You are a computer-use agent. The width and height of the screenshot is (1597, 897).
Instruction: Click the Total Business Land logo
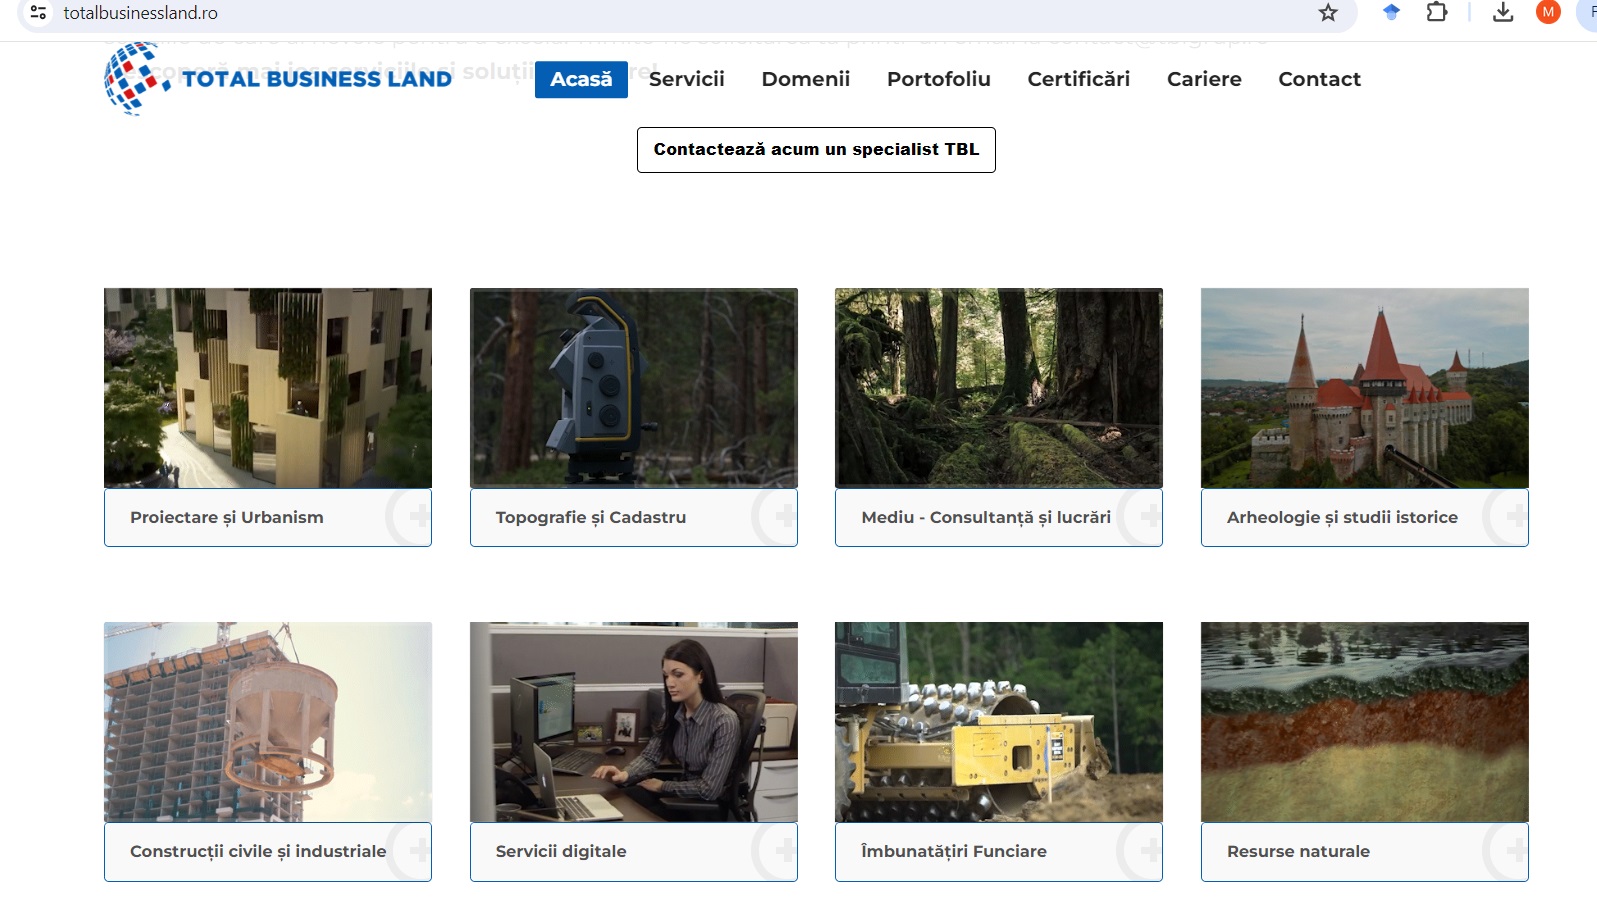click(278, 79)
